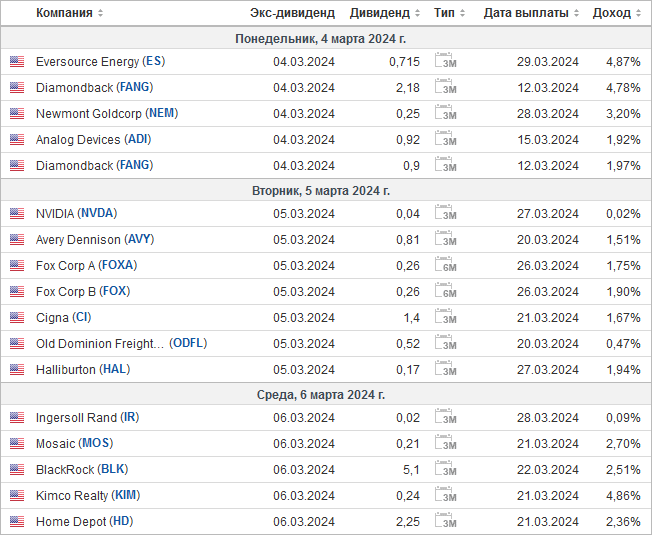This screenshot has width=652, height=535.
Task: Open the Mosaic MOS ticker link
Action: 98,443
